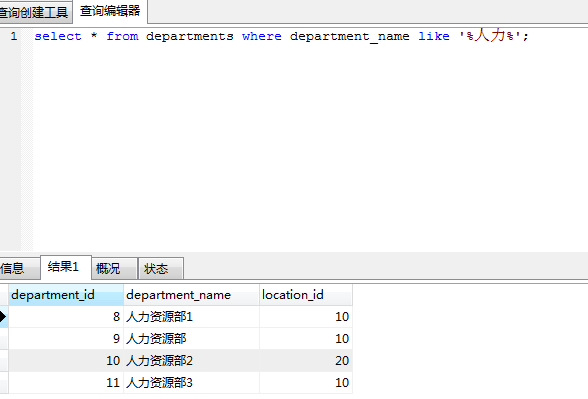Screen dimensions: 588x399
Task: Select the 人力资源部 cell in row 9
Action: [x=191, y=339]
